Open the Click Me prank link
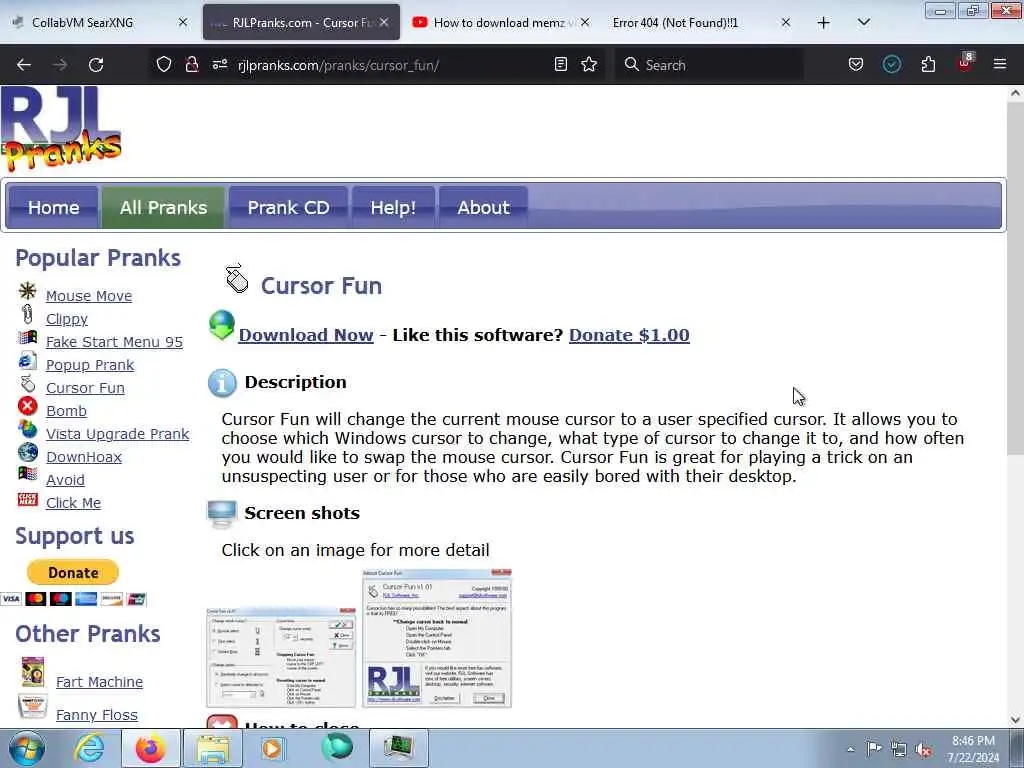Image resolution: width=1024 pixels, height=768 pixels. pyautogui.click(x=73, y=503)
